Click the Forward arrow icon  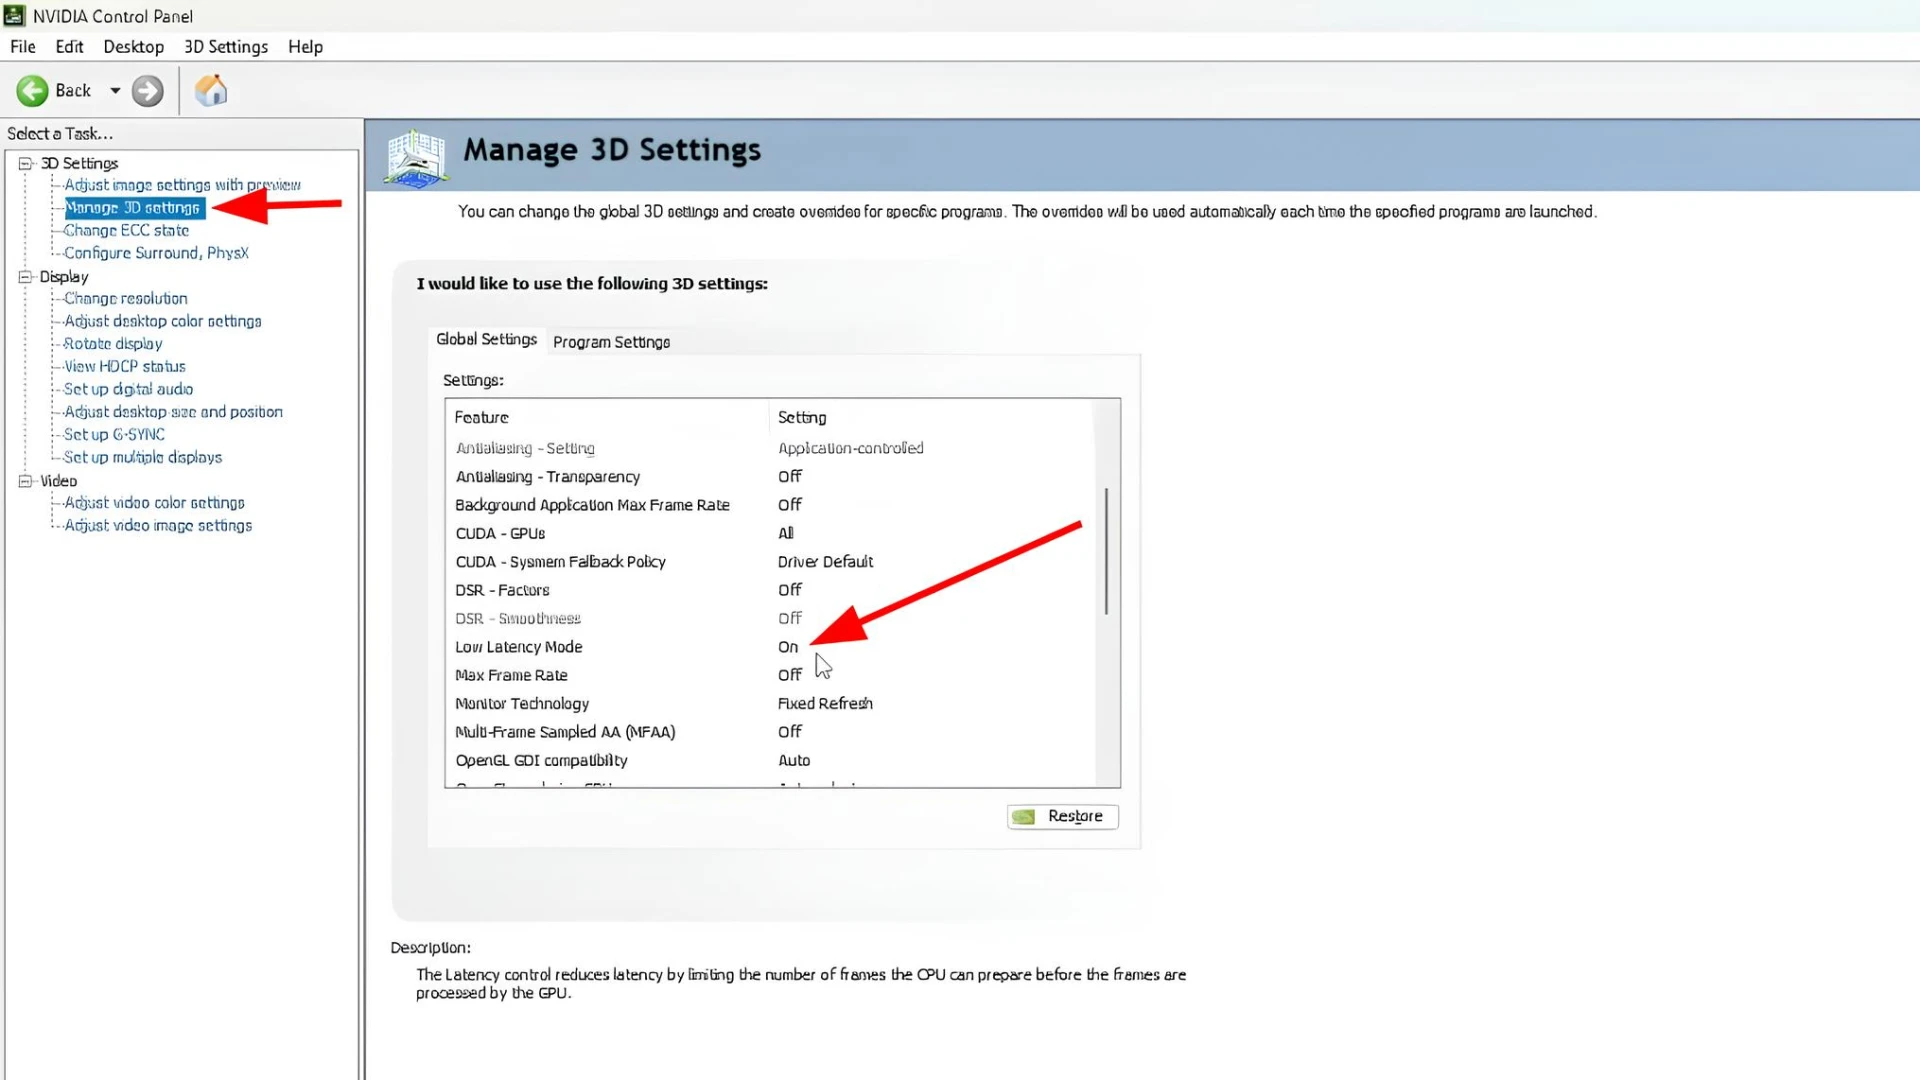(x=148, y=91)
